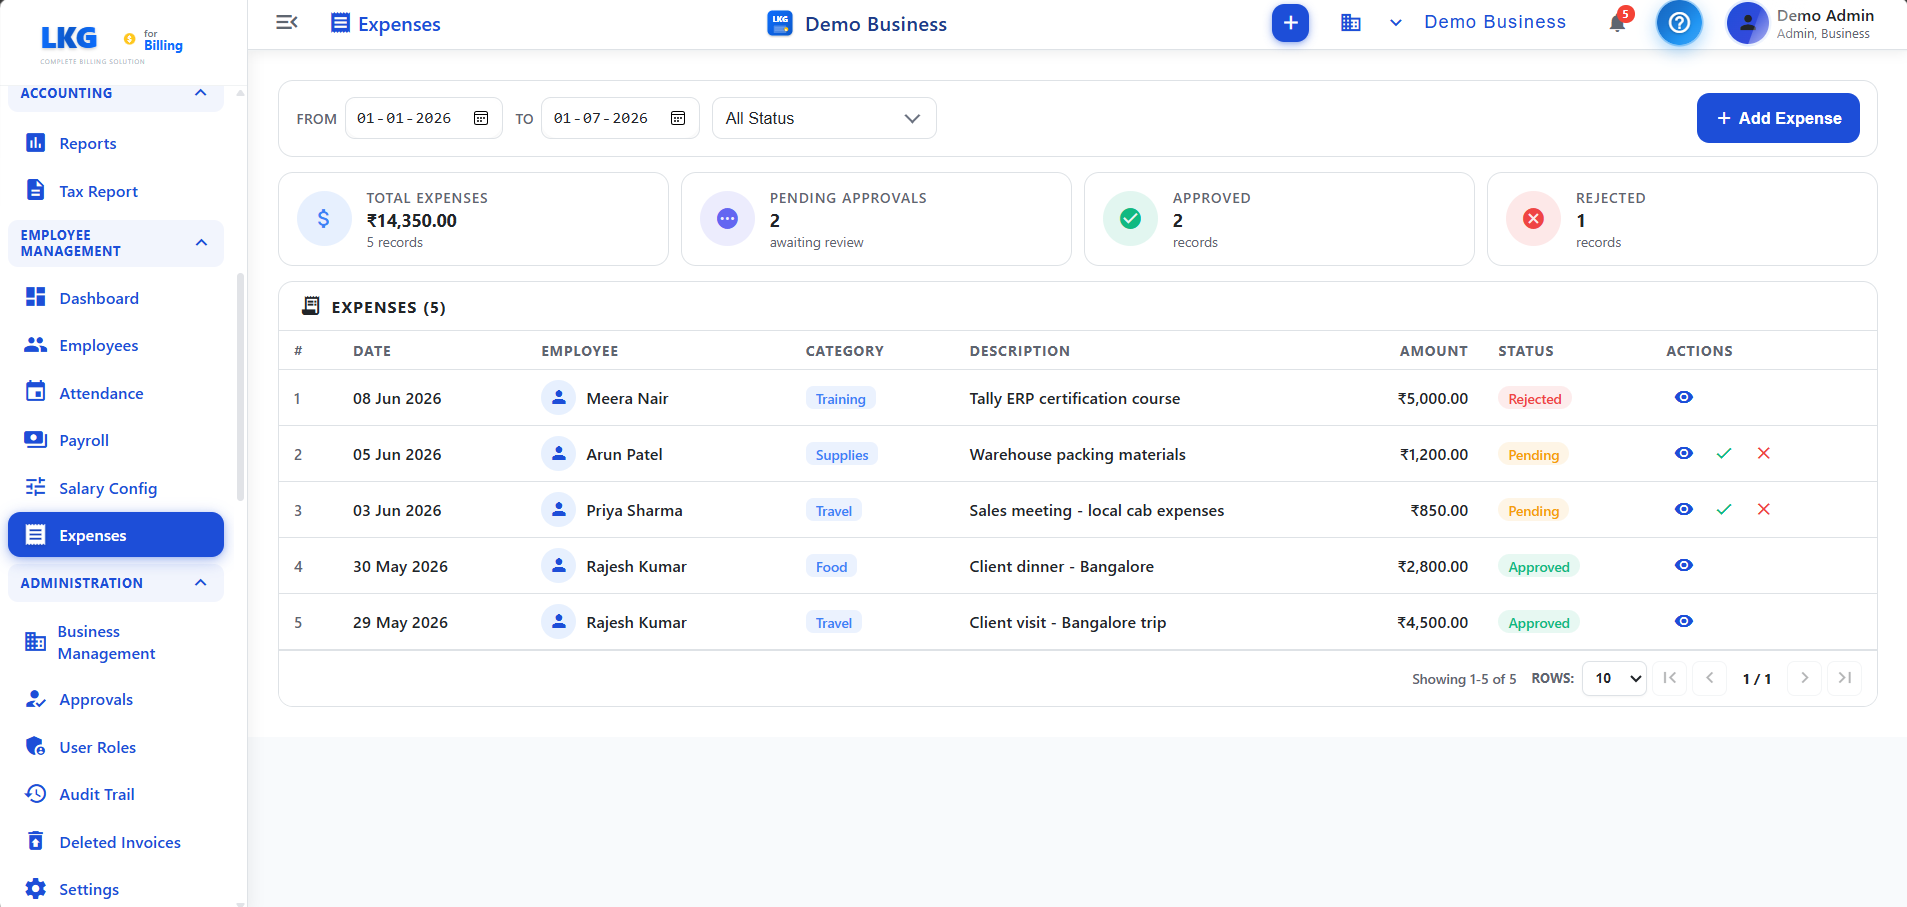Open Approvals in the sidebar
The width and height of the screenshot is (1907, 907).
coord(116,699)
